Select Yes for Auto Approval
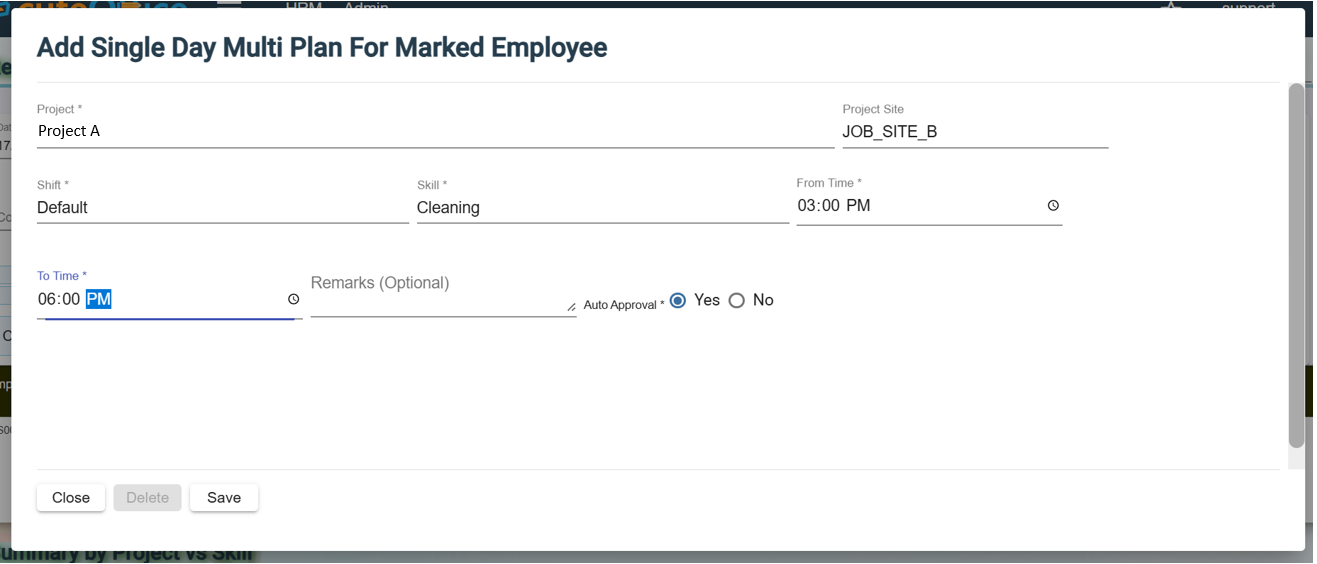 tap(678, 300)
